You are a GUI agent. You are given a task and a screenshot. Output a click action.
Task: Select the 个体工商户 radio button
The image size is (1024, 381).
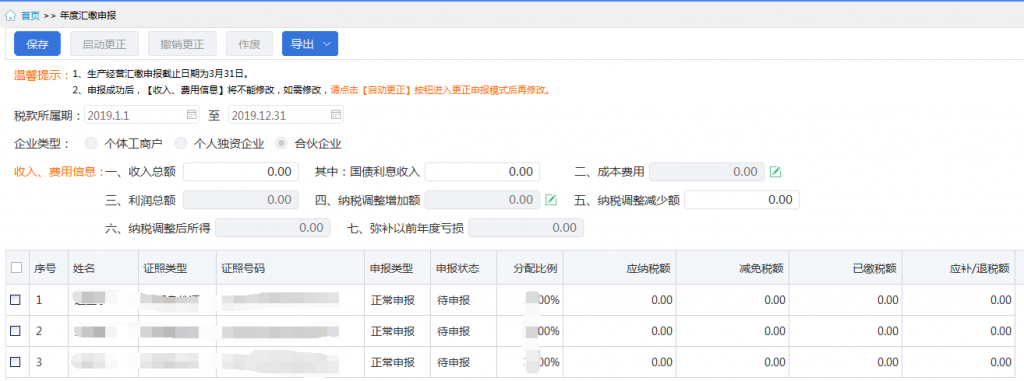point(91,143)
